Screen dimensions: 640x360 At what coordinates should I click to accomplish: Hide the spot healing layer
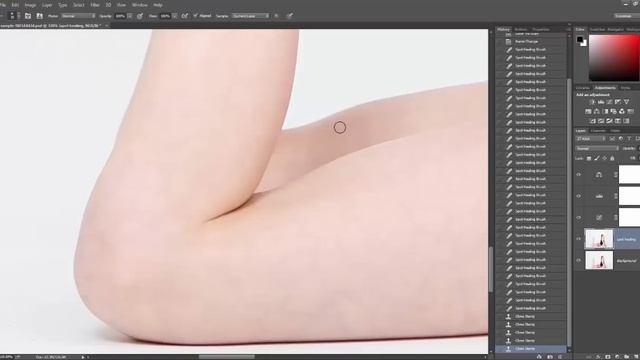click(x=578, y=239)
